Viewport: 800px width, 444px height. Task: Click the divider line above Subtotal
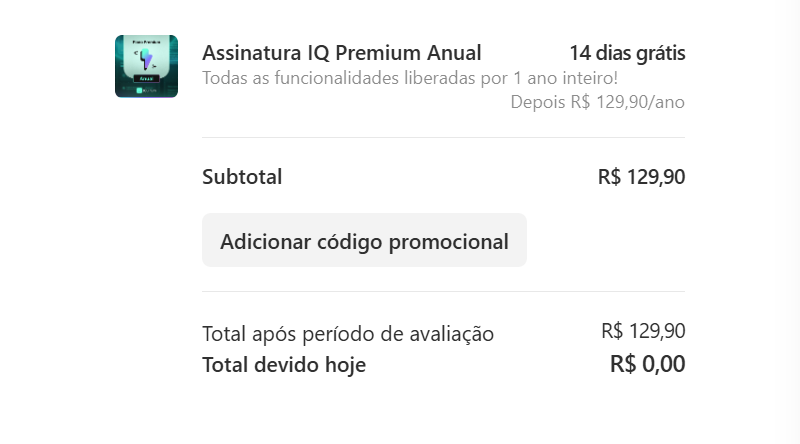[443, 138]
